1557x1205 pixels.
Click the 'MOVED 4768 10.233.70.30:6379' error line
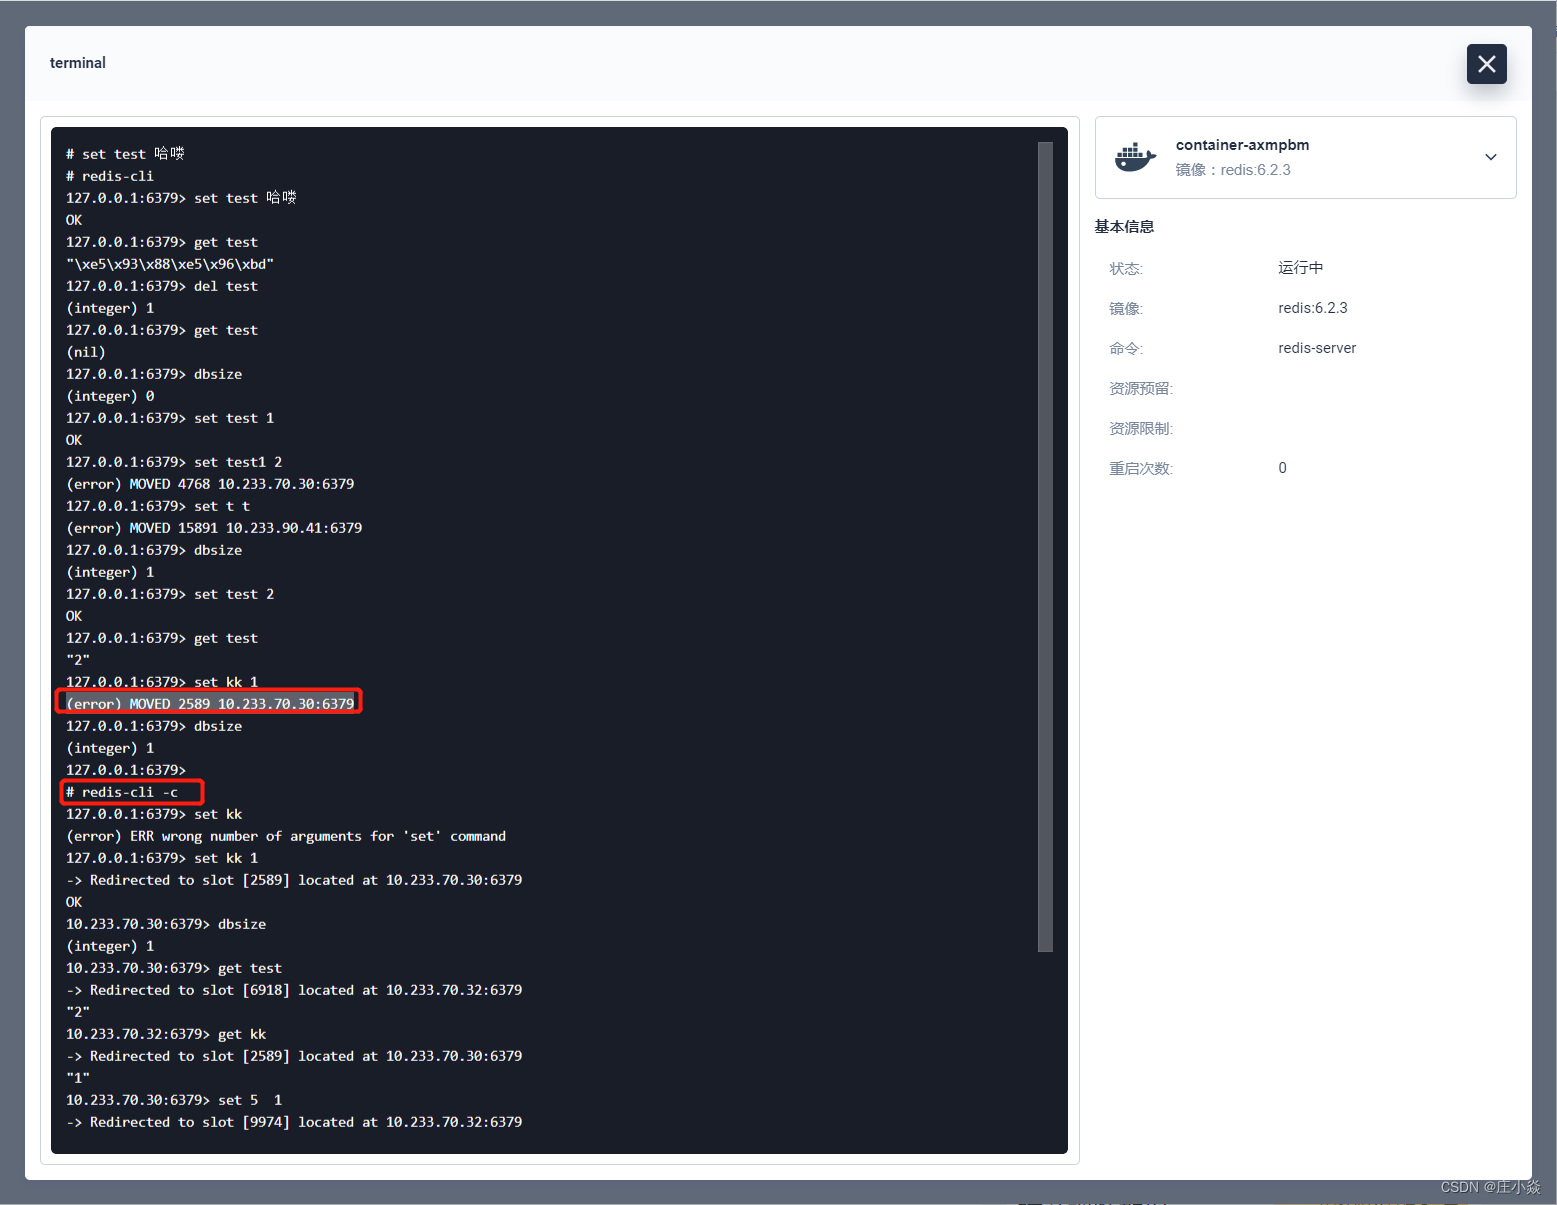pyautogui.click(x=210, y=484)
